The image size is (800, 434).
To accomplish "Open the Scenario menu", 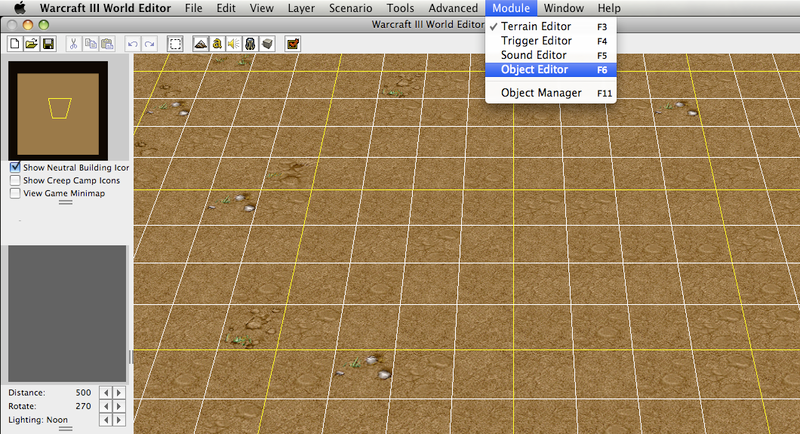I will [x=351, y=8].
